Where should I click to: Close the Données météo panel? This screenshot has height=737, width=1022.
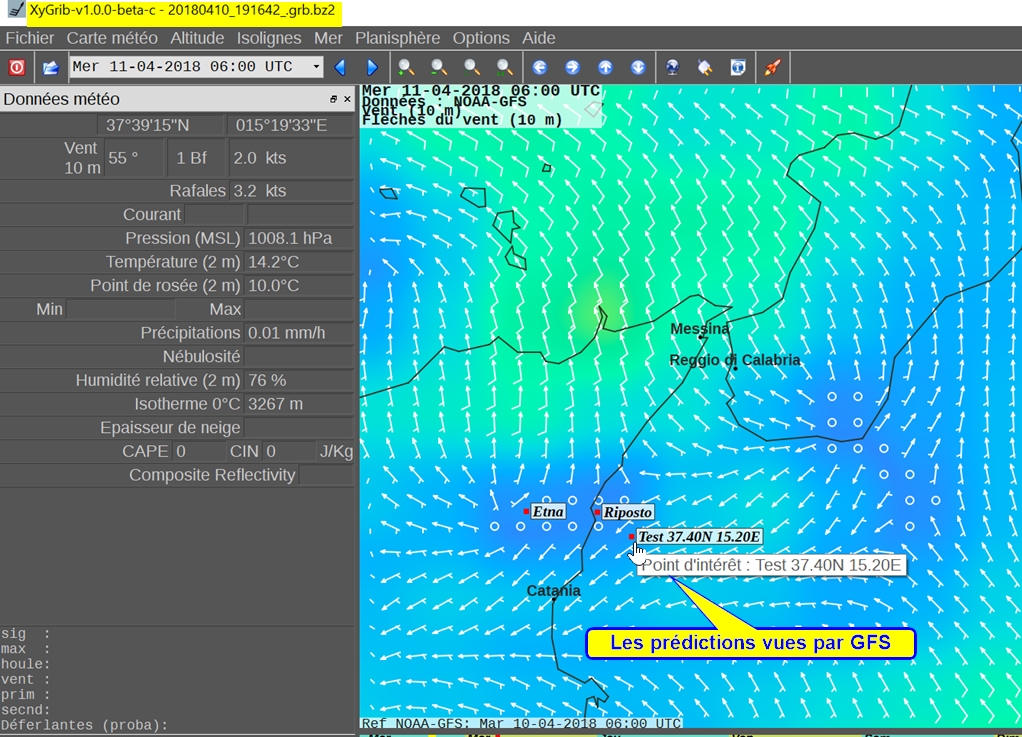(x=347, y=99)
